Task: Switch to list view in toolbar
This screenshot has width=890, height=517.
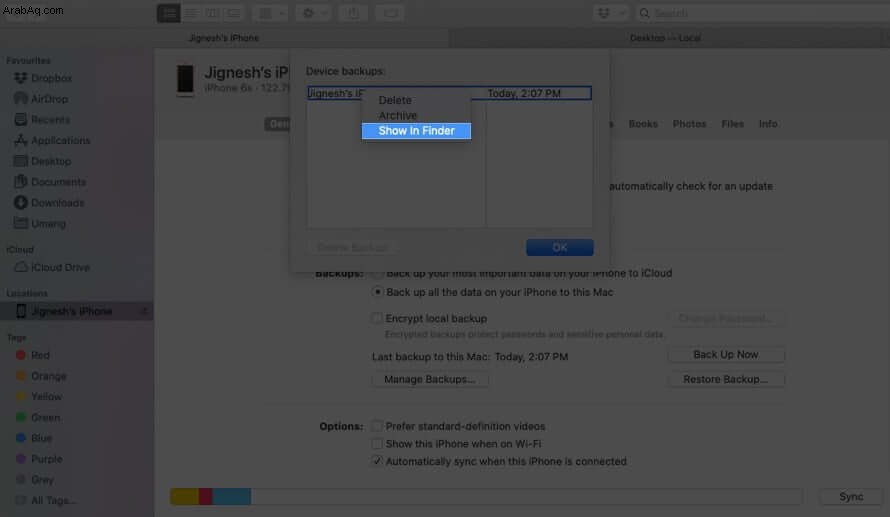Action: pyautogui.click(x=191, y=13)
